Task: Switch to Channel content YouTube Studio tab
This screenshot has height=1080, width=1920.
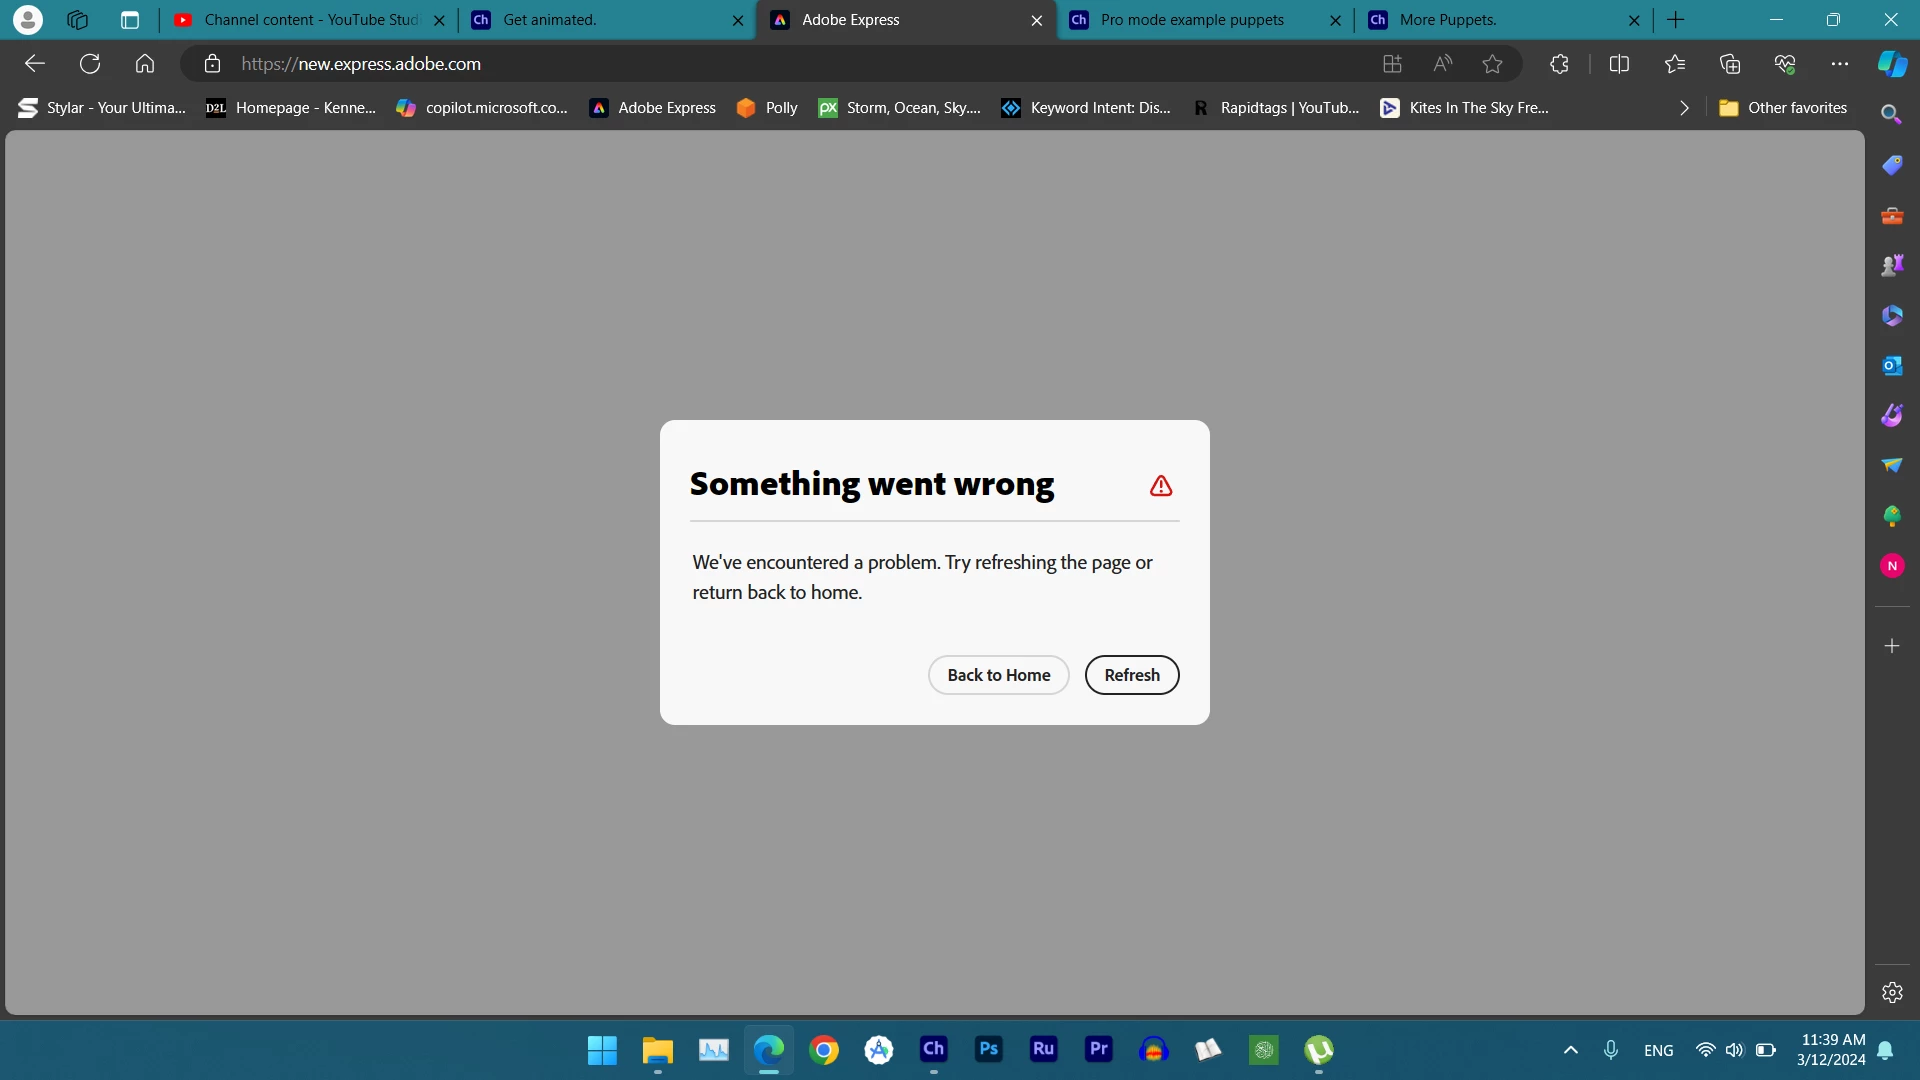Action: (310, 20)
